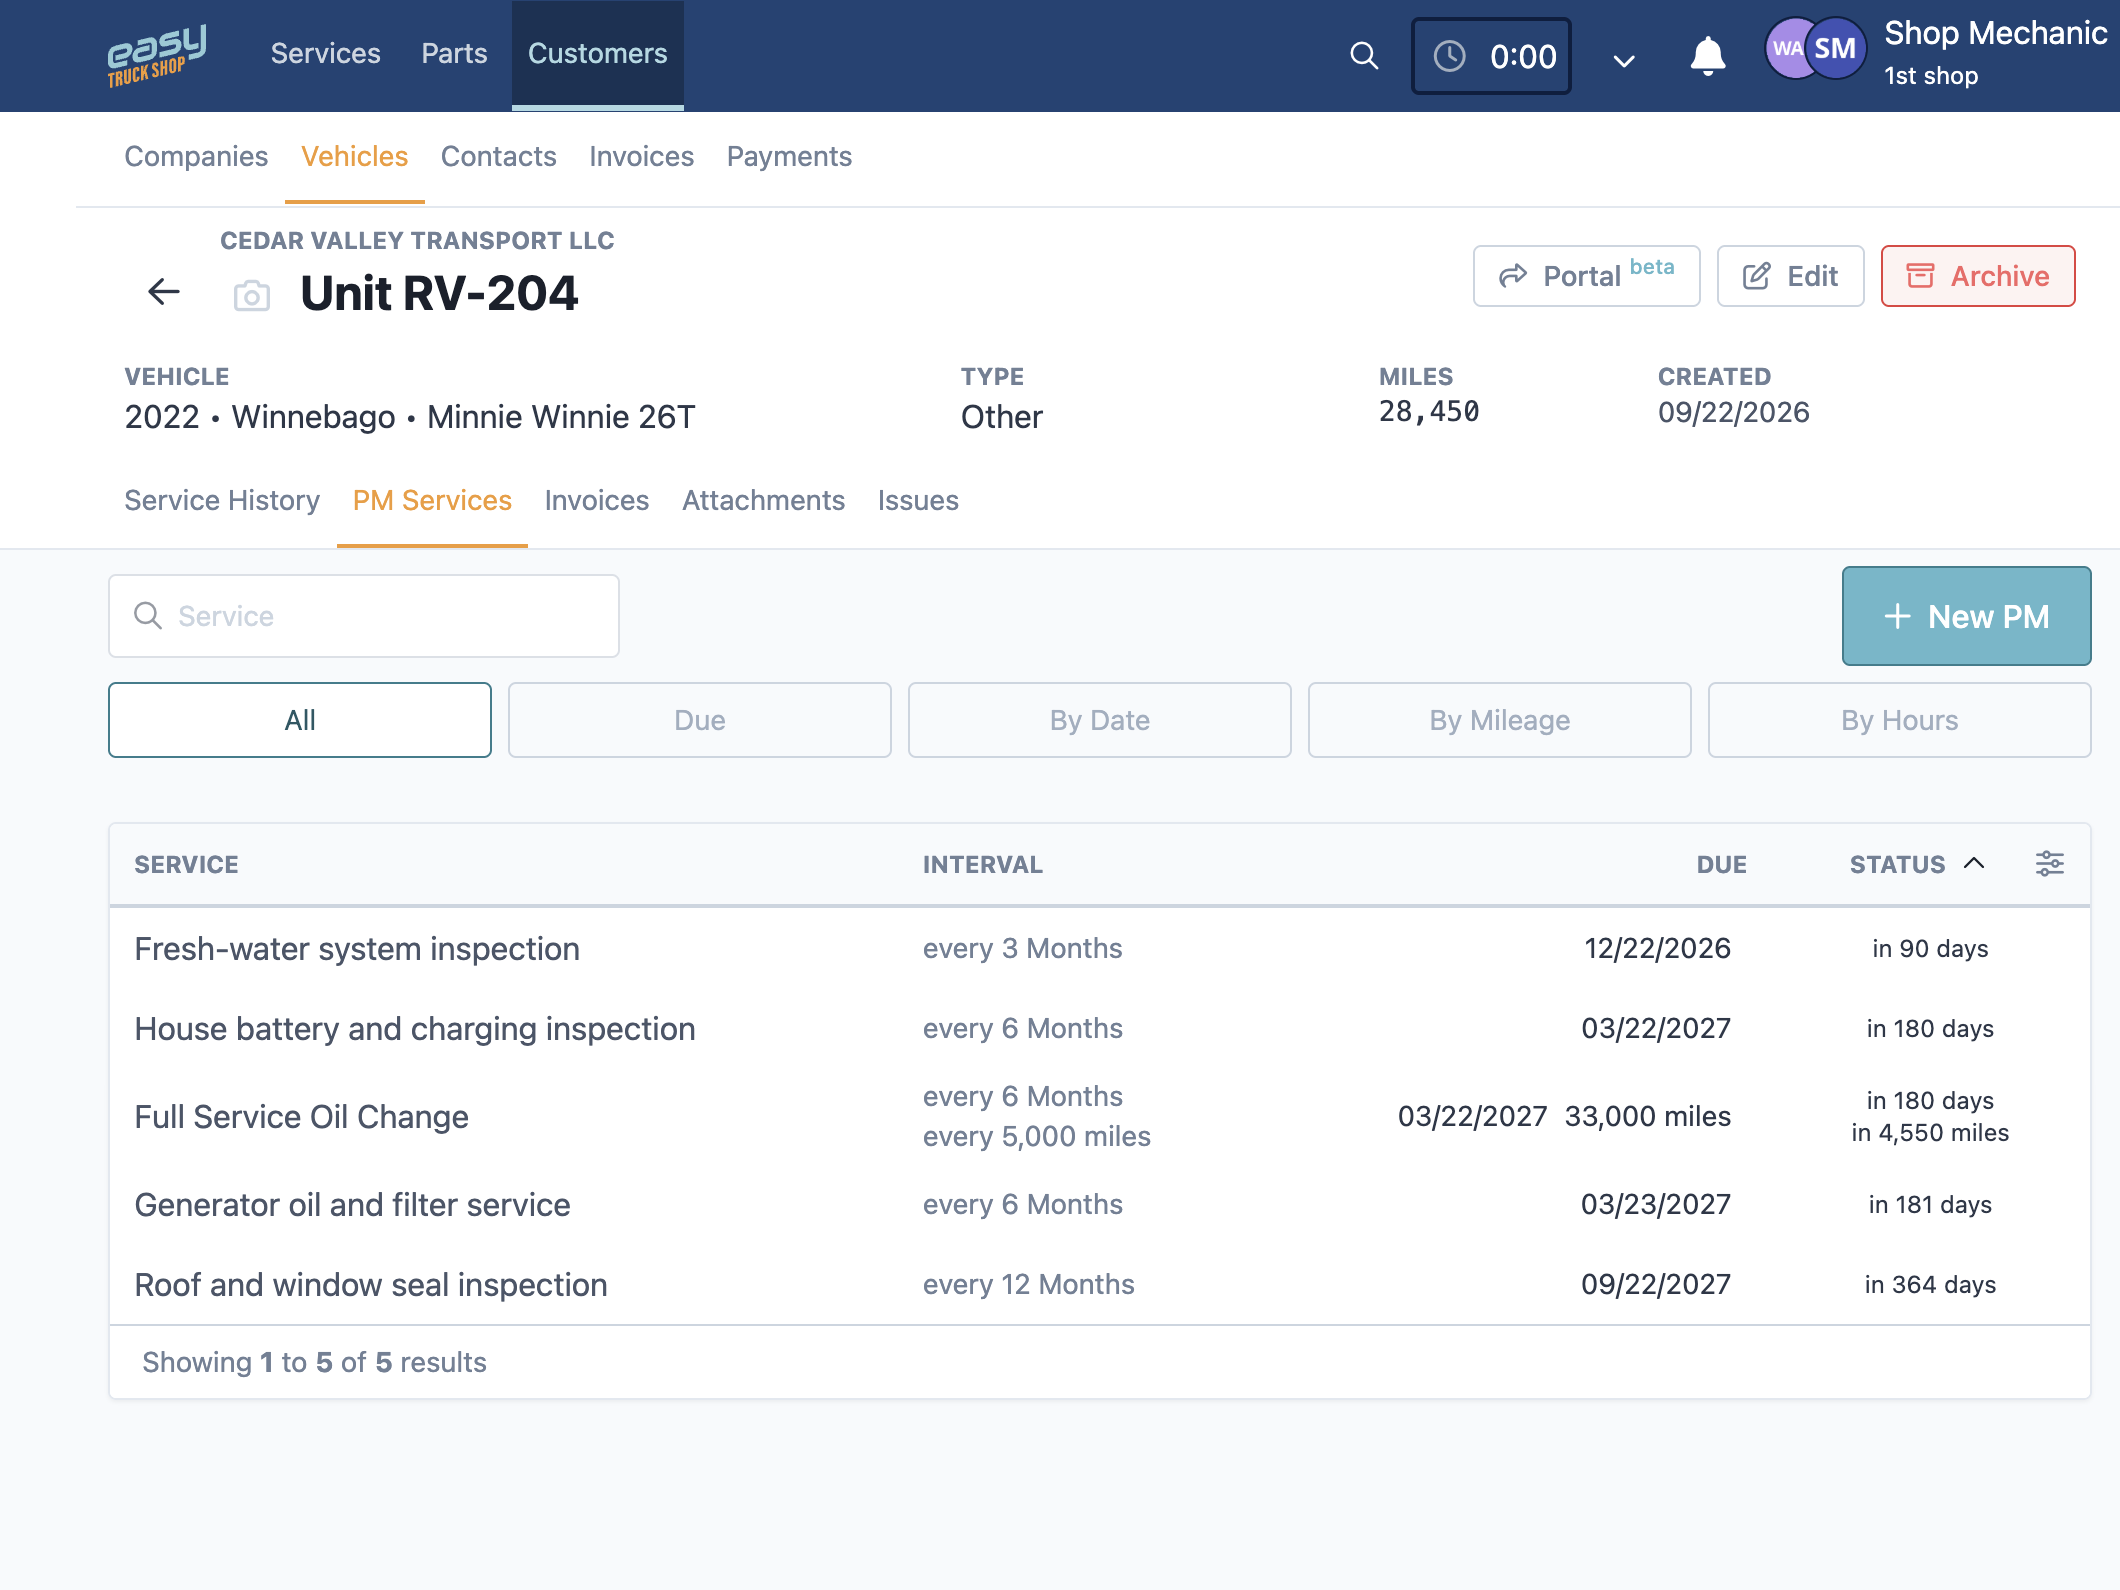The width and height of the screenshot is (2120, 1590).
Task: Open the Attachments tab
Action: pyautogui.click(x=764, y=501)
